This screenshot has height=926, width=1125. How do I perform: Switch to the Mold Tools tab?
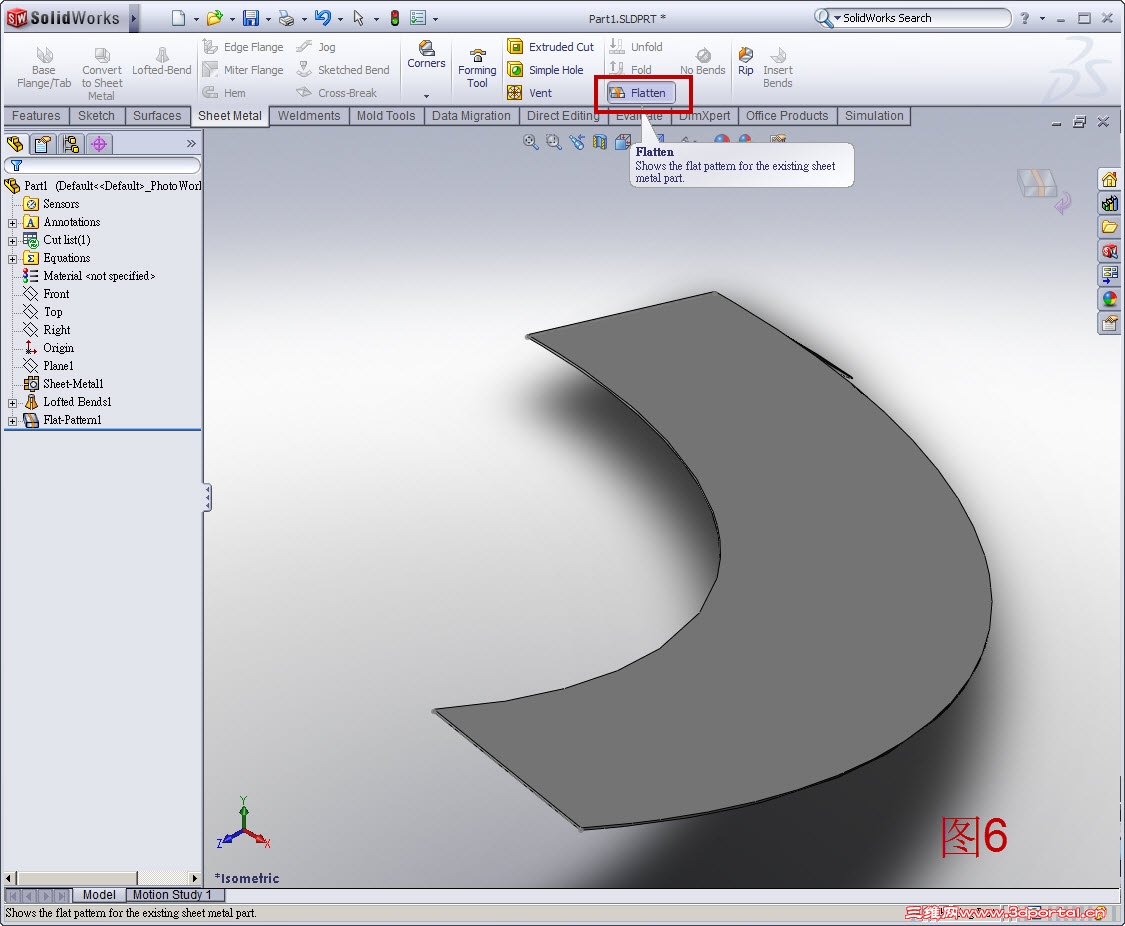(386, 116)
